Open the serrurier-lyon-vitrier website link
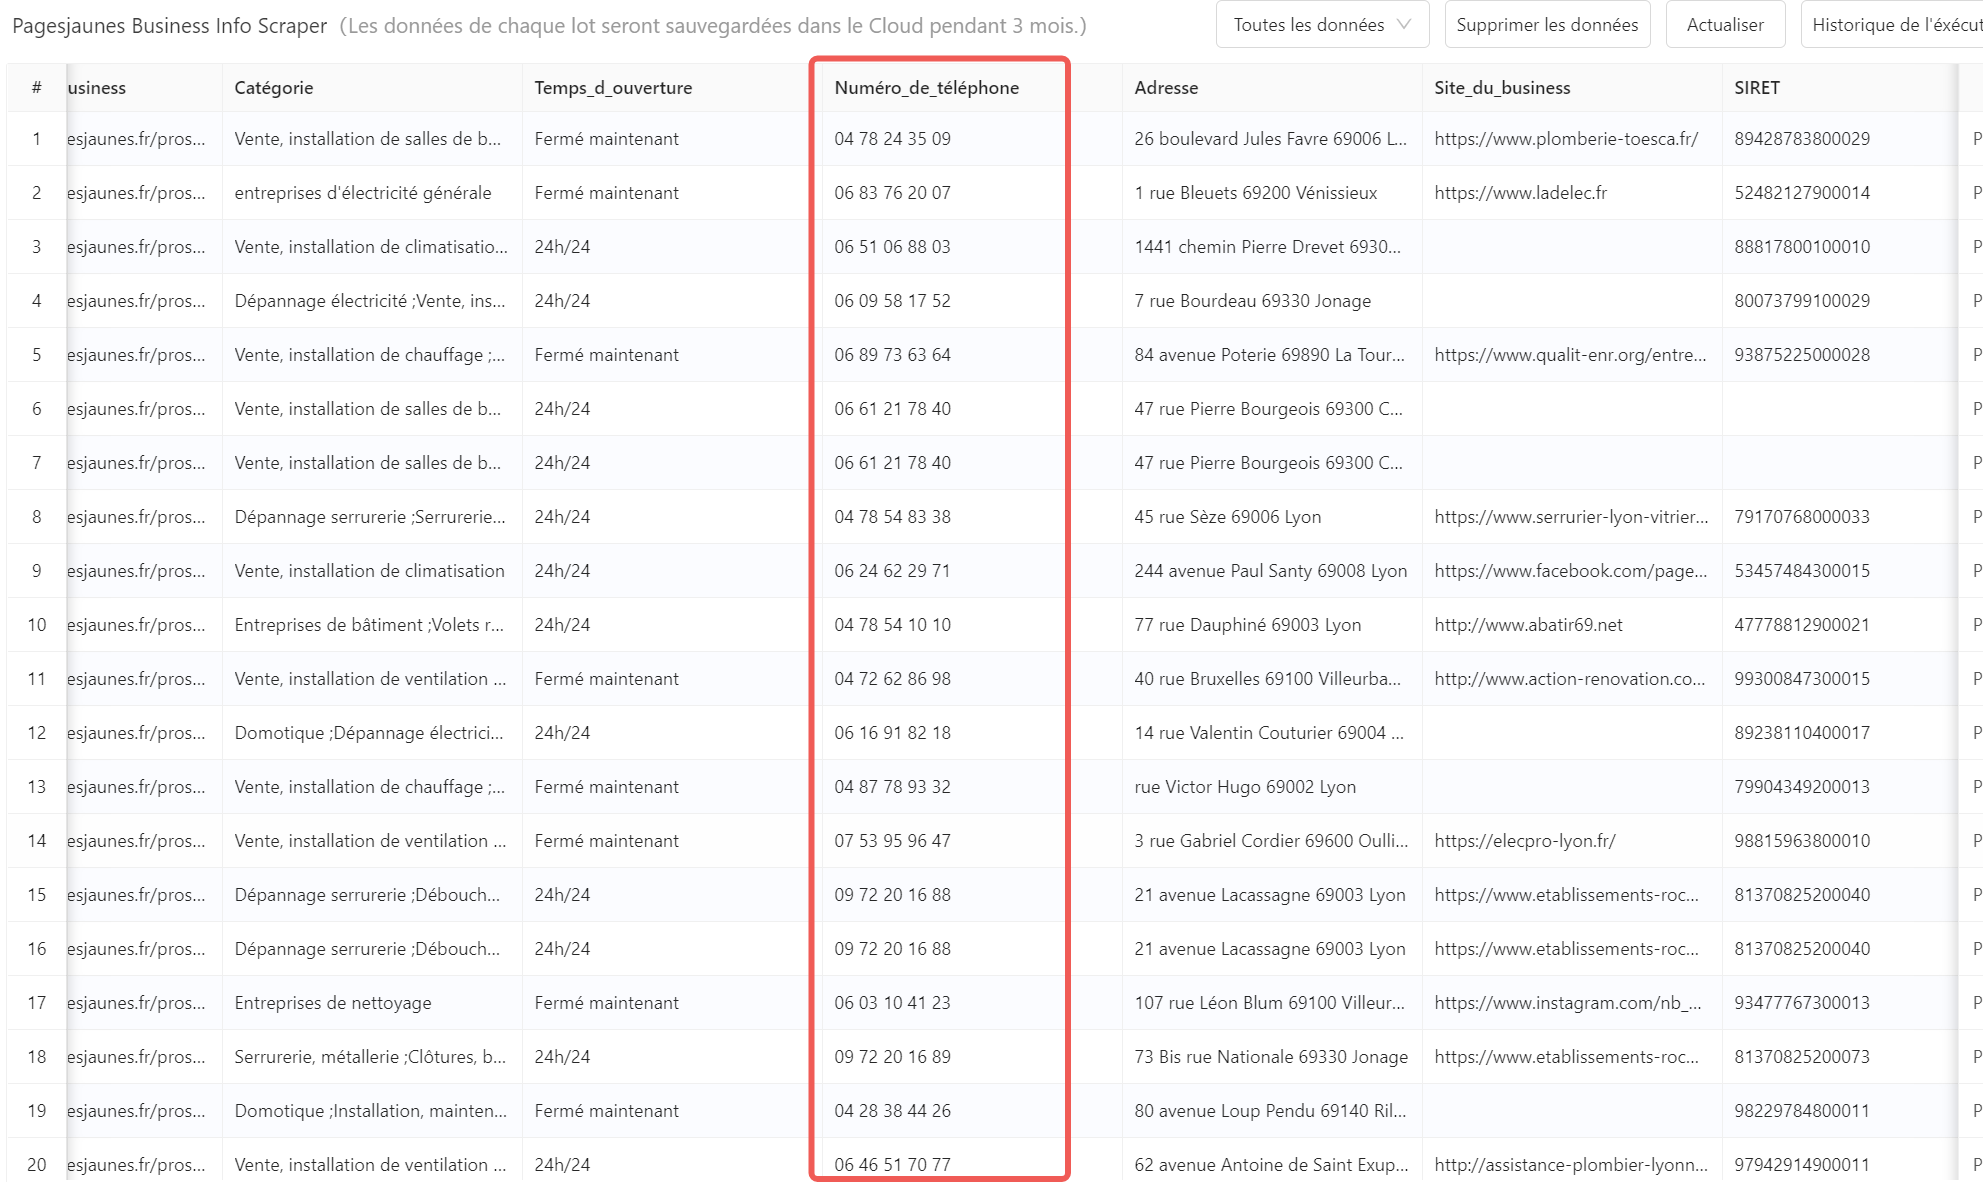Screen dimensions: 1983x1182 [x=1571, y=517]
